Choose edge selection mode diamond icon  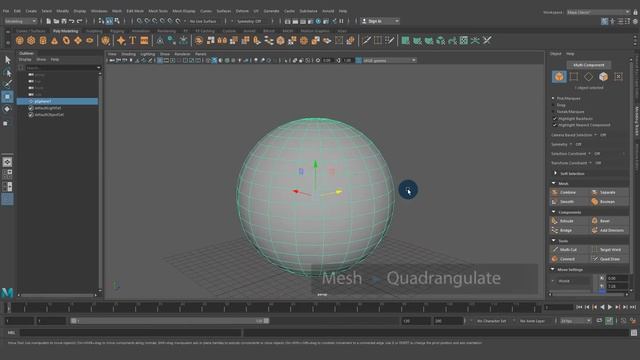(589, 76)
